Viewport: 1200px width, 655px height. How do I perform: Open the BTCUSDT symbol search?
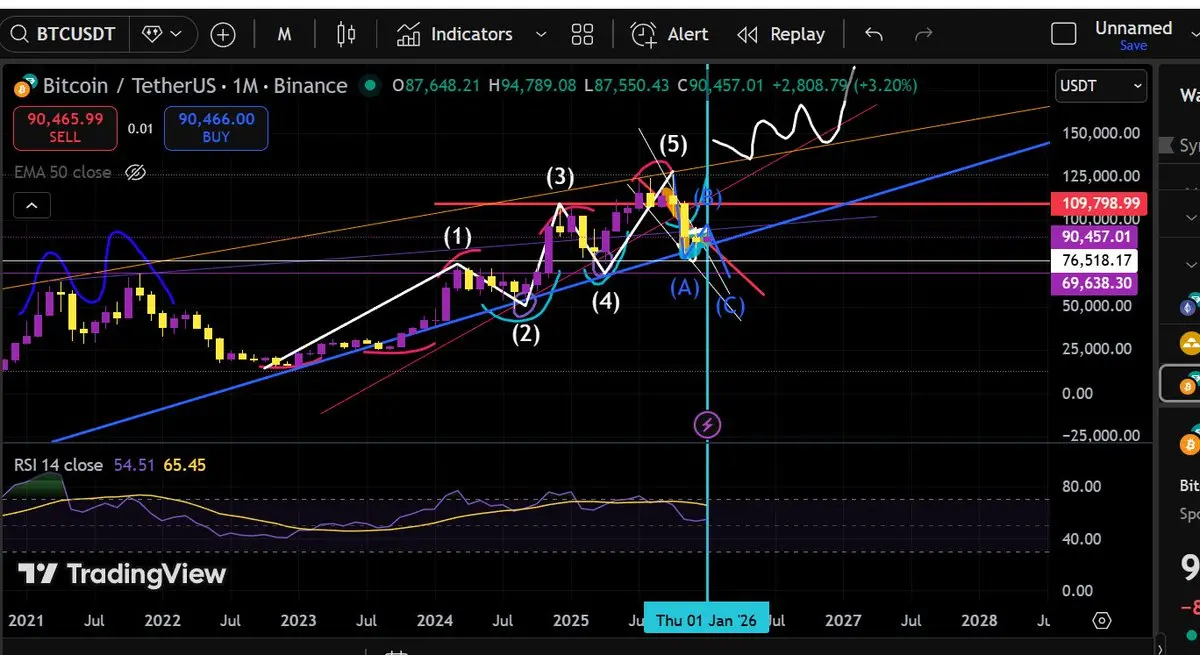click(x=64, y=34)
